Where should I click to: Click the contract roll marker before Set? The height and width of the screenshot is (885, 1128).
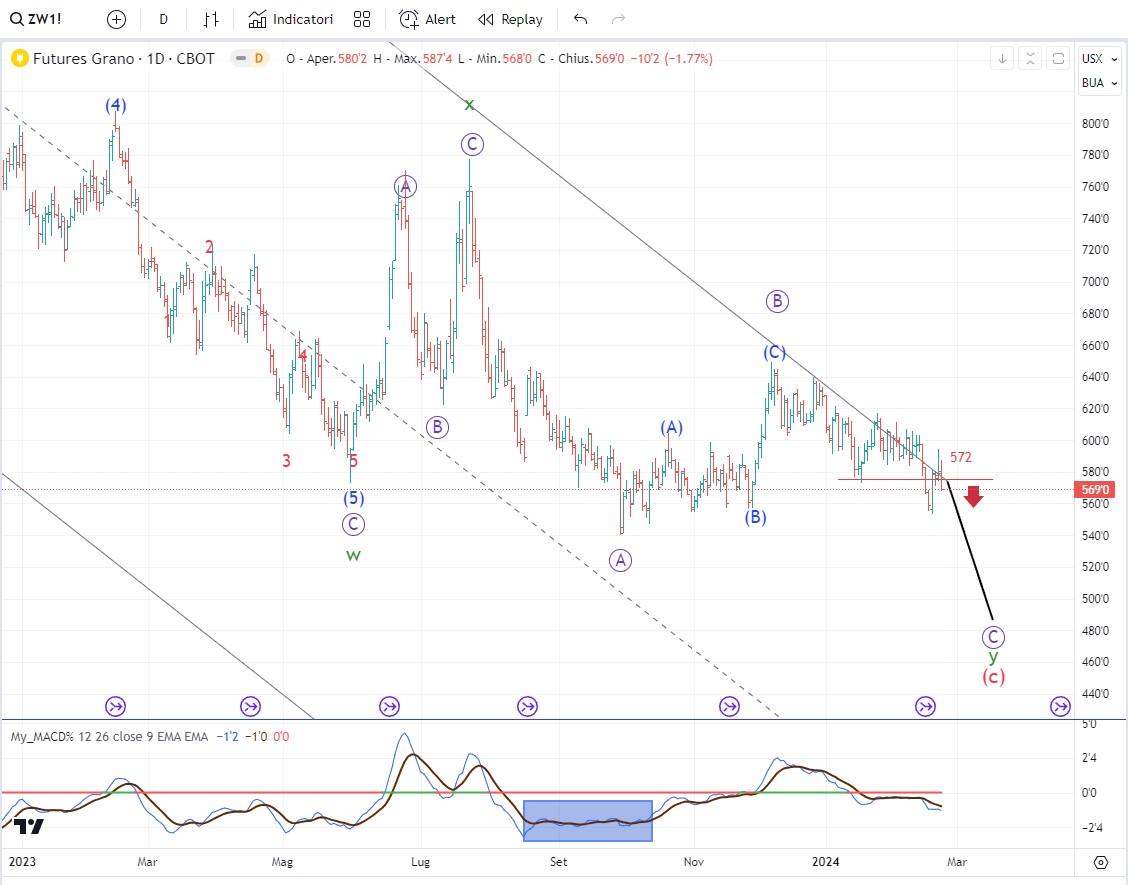(x=527, y=707)
